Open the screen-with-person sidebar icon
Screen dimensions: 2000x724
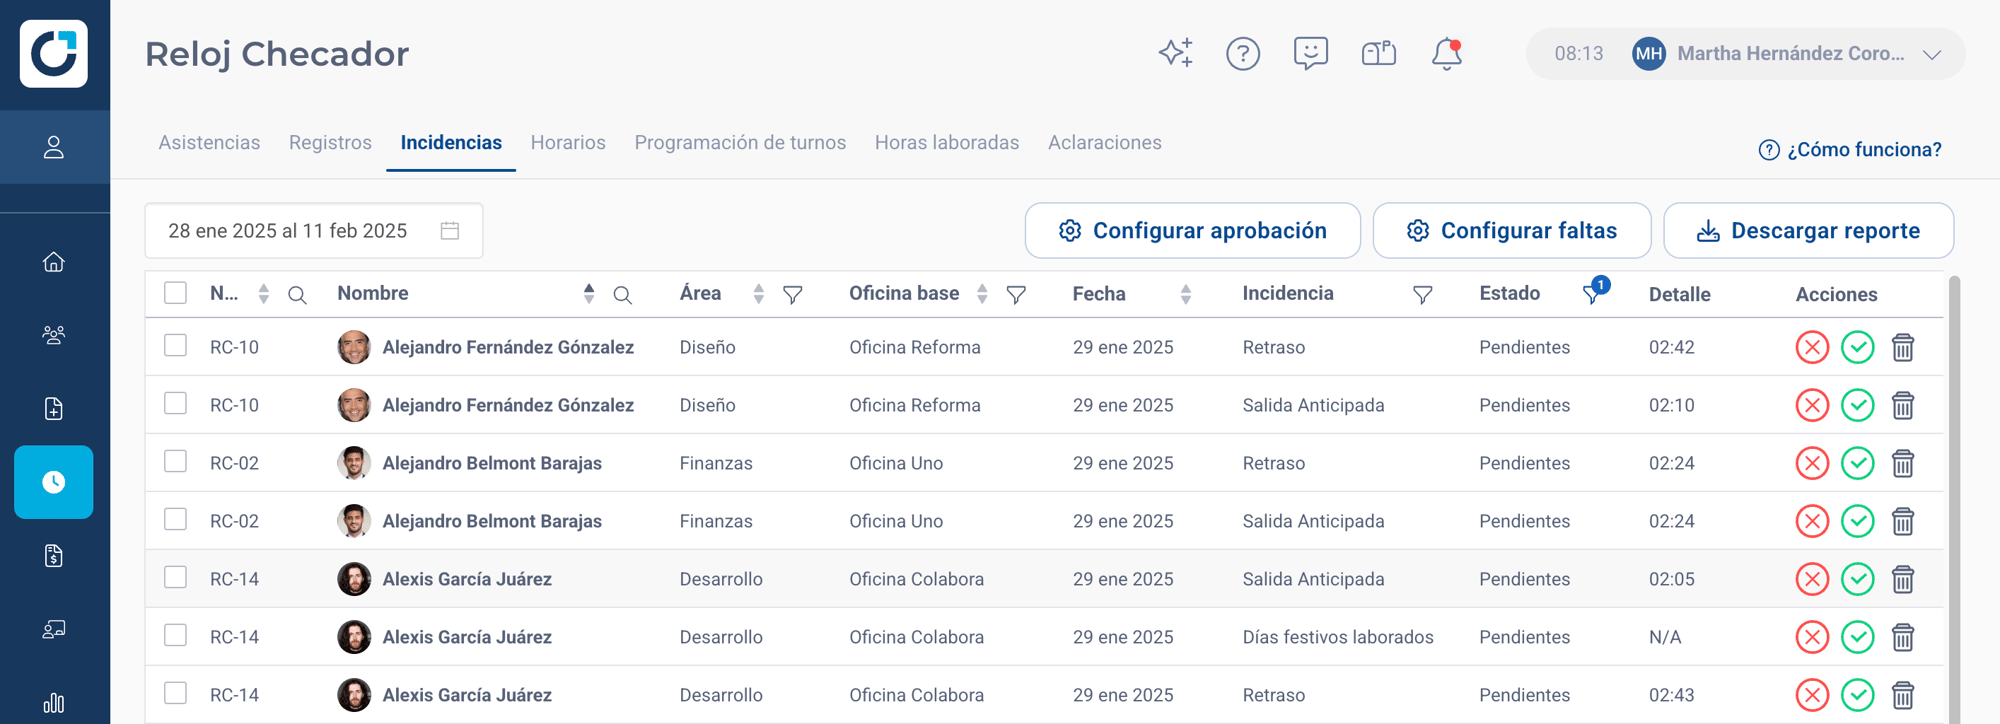54,629
